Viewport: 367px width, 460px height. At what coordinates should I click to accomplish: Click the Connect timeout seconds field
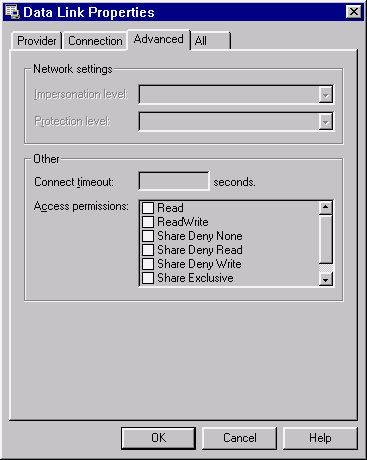click(x=174, y=181)
